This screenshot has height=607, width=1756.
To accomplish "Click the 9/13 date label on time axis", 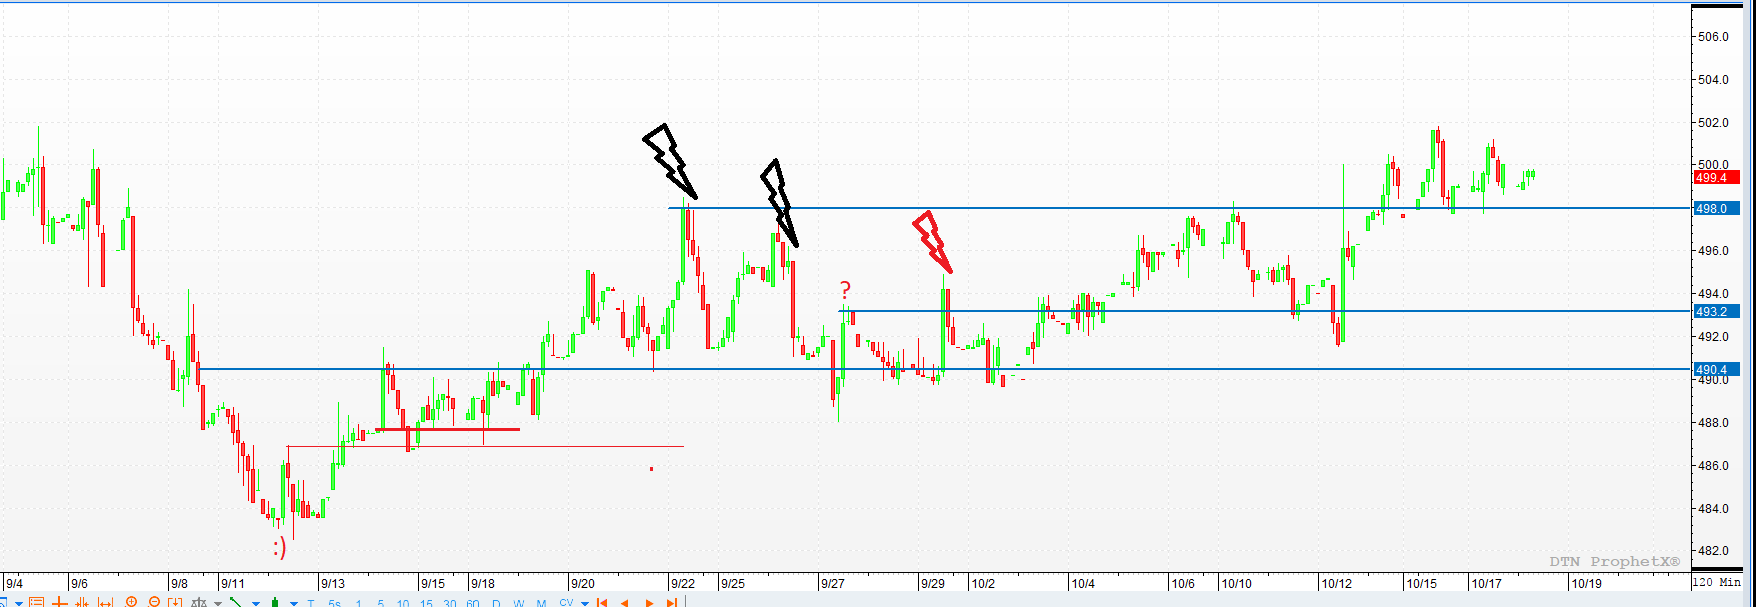I will pos(333,583).
